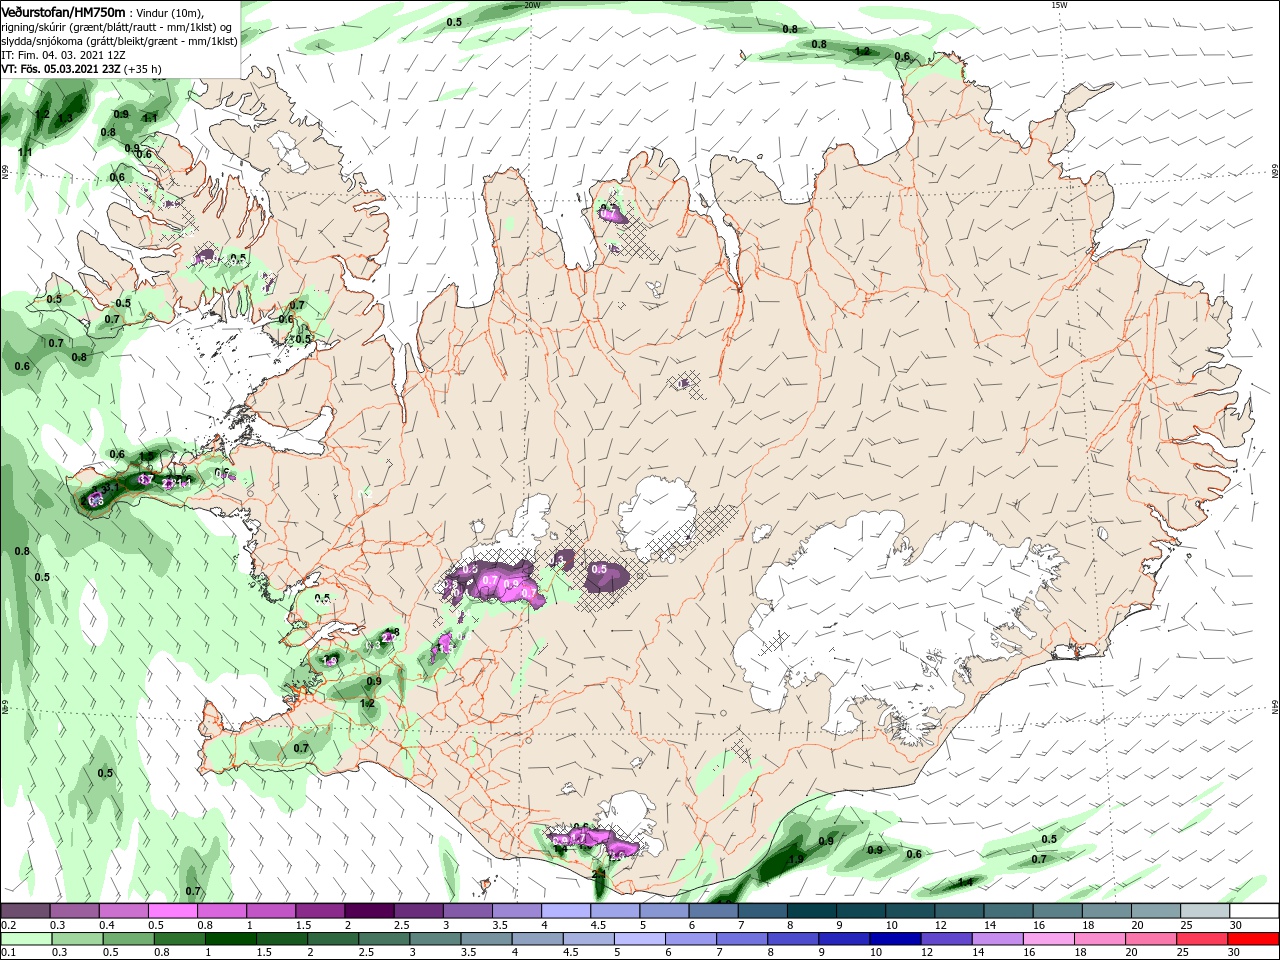The height and width of the screenshot is (960, 1280).
Task: Click dark teal snow swatch for 8–9
Action: (810, 911)
